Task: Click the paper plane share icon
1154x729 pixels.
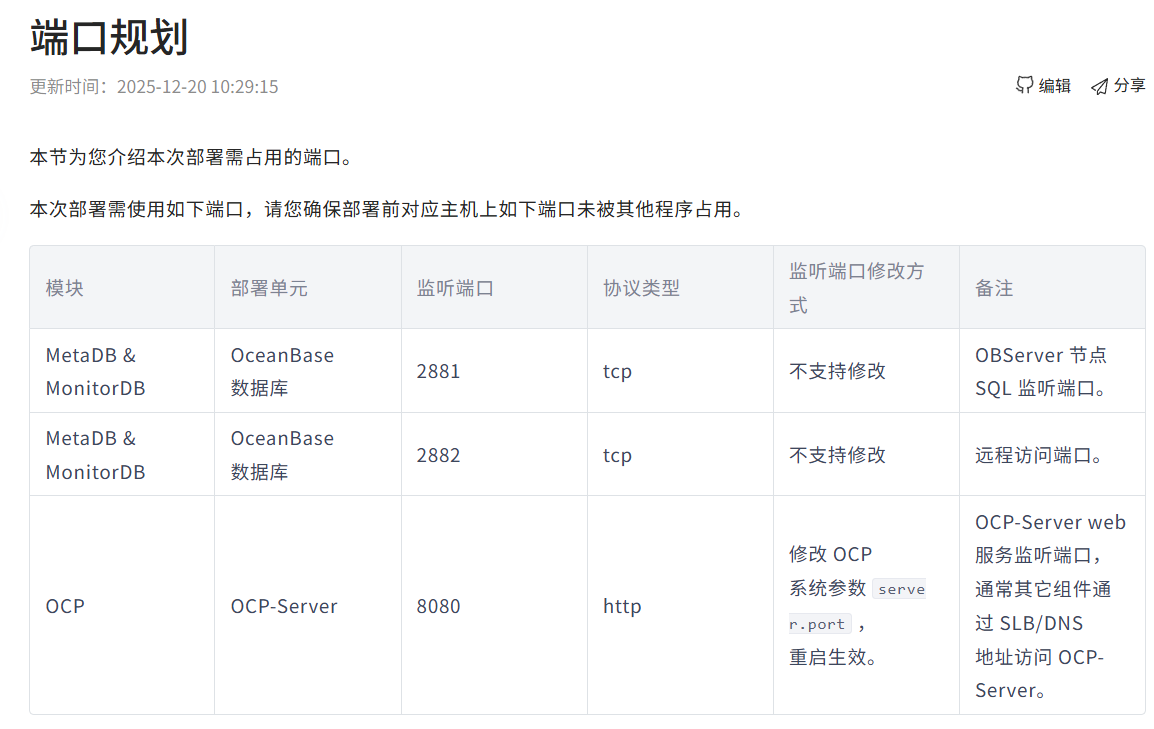Action: (x=1099, y=86)
